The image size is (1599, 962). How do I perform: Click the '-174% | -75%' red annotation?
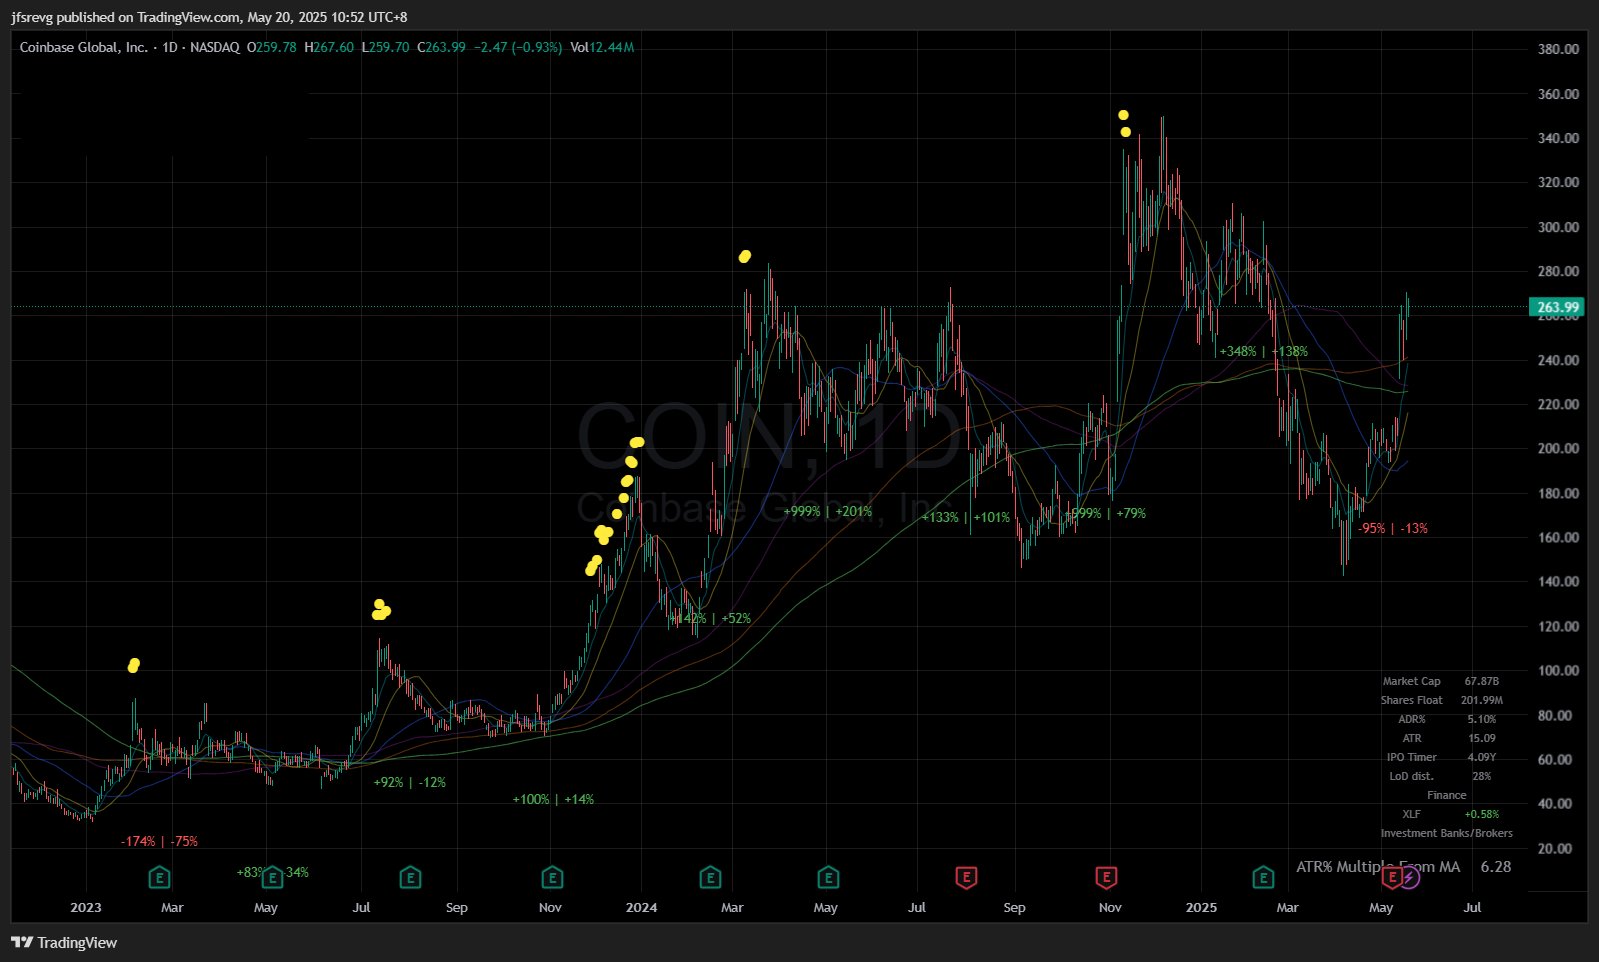coord(159,841)
